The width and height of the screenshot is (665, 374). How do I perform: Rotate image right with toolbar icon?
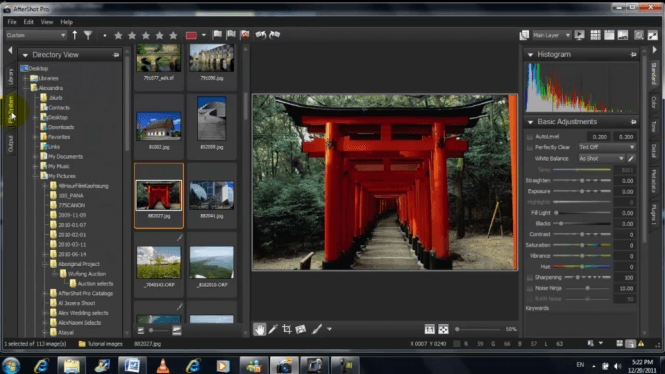[x=274, y=35]
